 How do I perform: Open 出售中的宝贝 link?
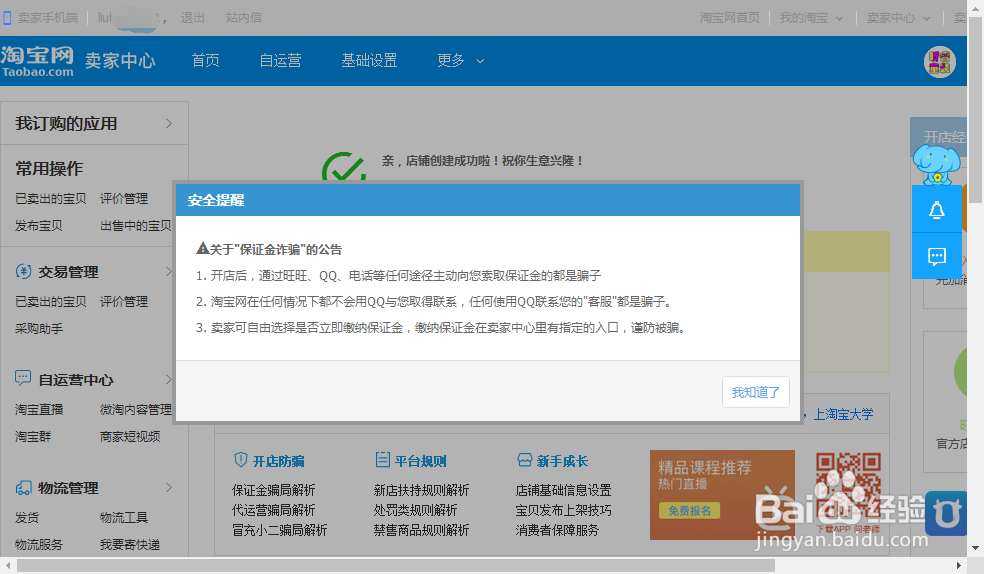tap(136, 225)
